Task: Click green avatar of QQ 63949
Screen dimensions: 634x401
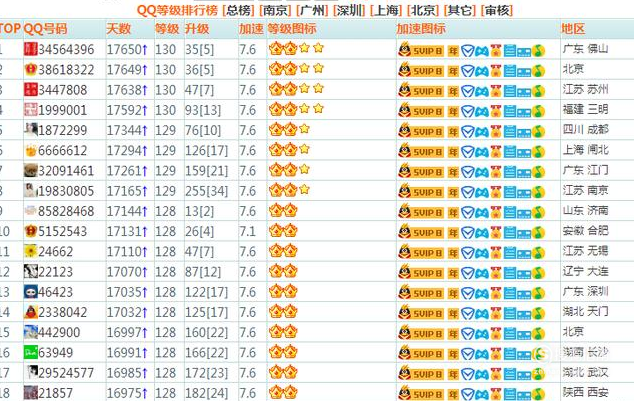Action: (30, 352)
